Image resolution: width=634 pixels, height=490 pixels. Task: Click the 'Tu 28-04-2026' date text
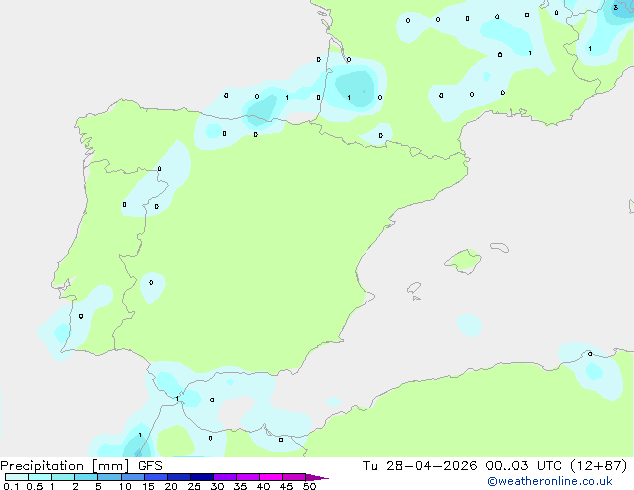tap(420, 466)
